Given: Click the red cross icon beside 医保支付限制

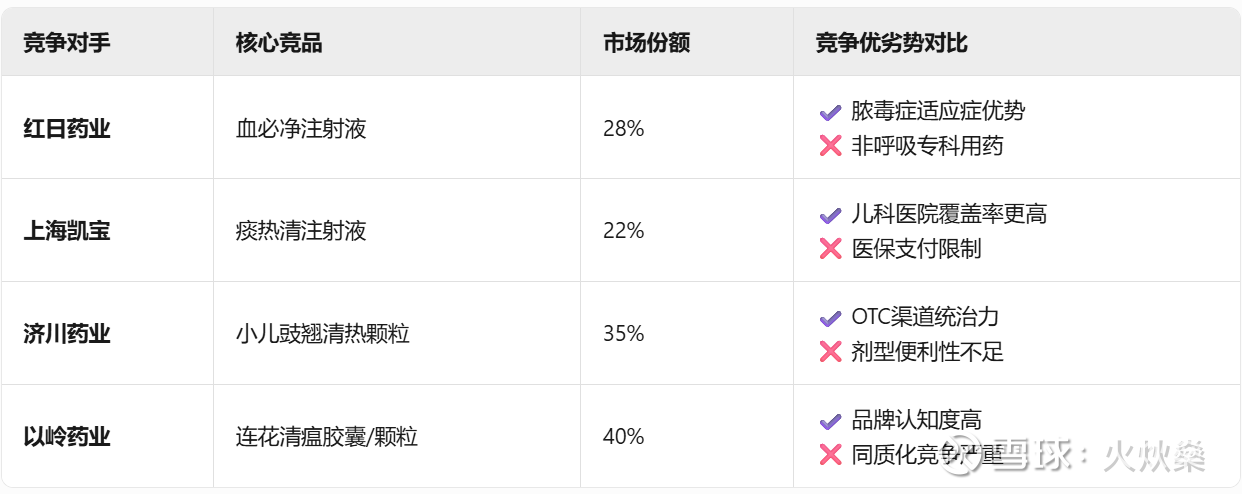Looking at the screenshot, I should point(830,249).
